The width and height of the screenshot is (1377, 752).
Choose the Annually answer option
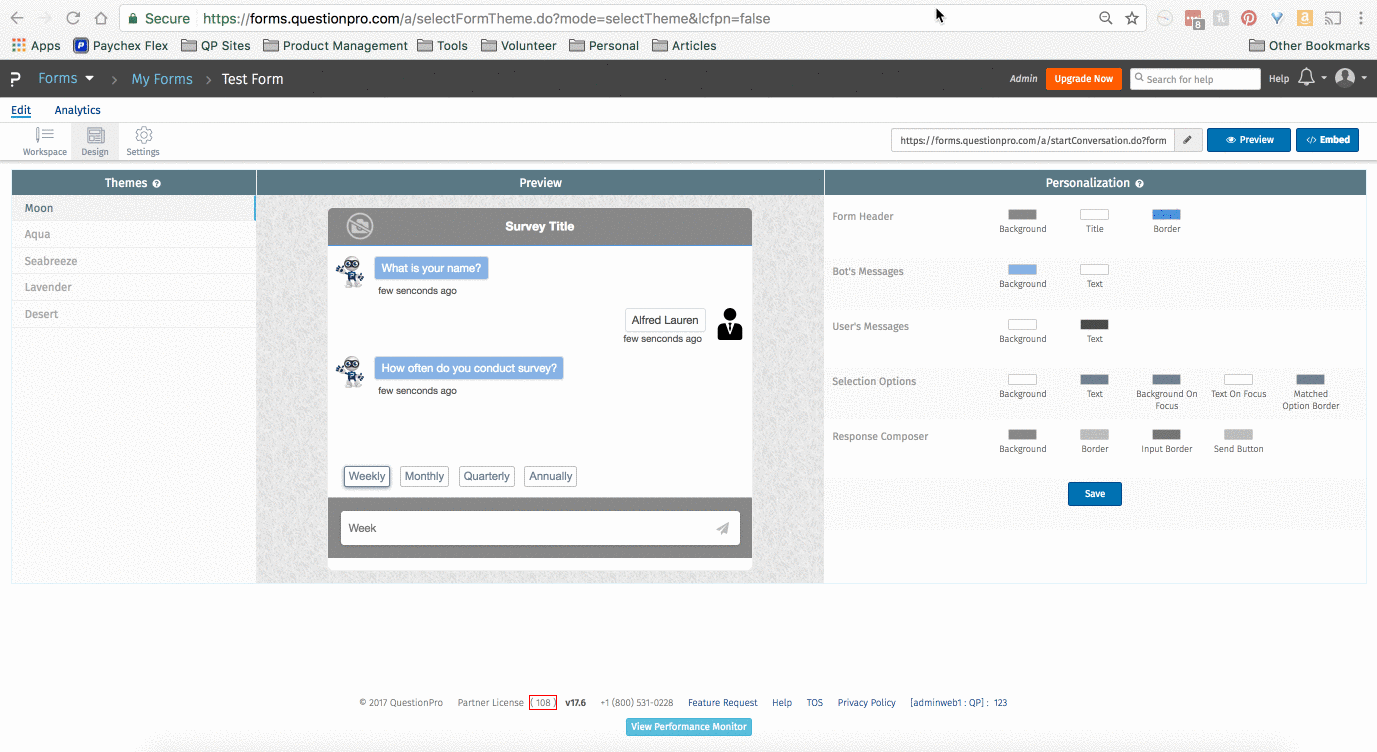pyautogui.click(x=551, y=476)
